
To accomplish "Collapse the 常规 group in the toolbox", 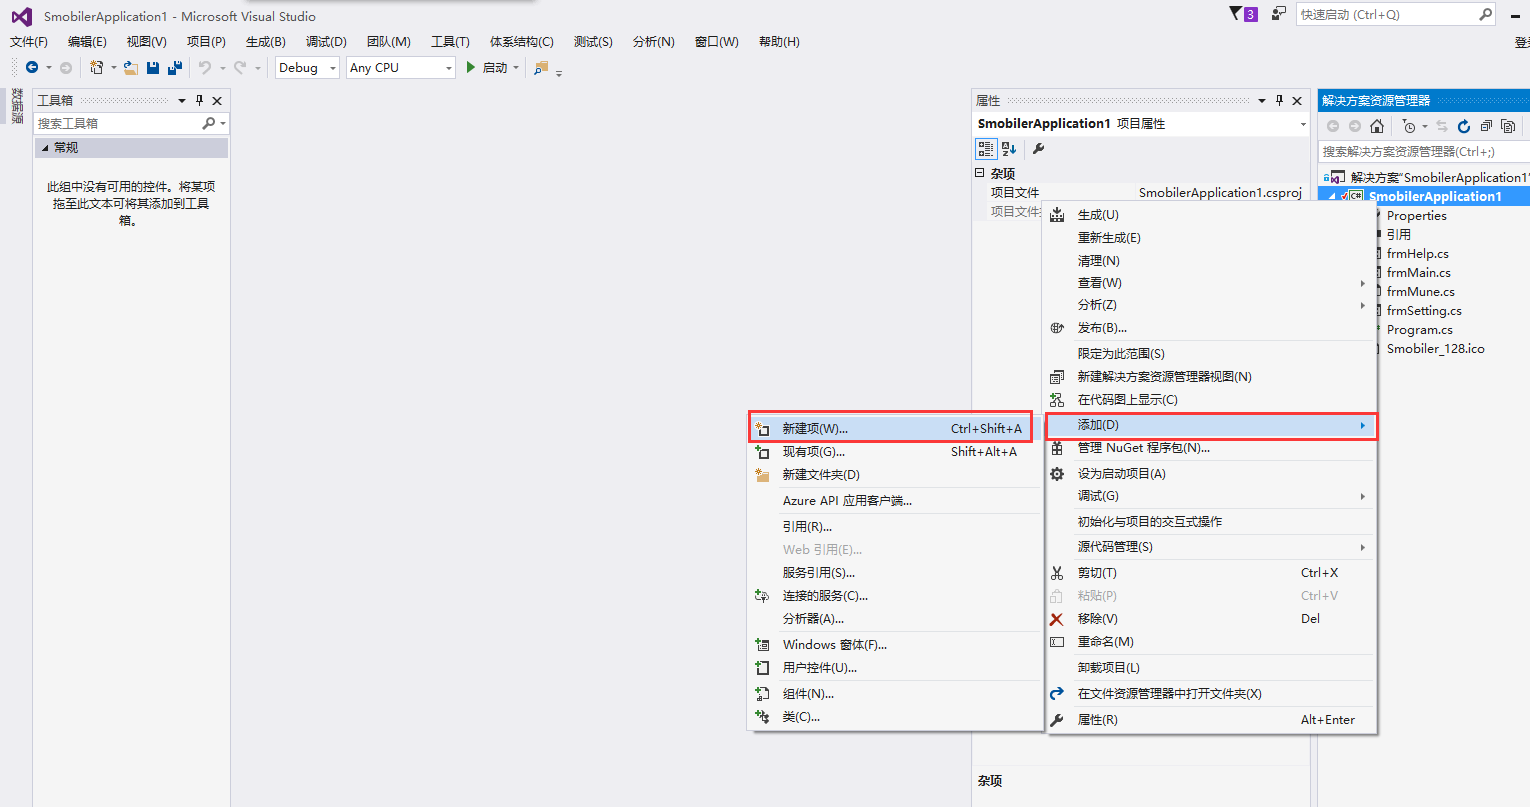I will point(45,148).
